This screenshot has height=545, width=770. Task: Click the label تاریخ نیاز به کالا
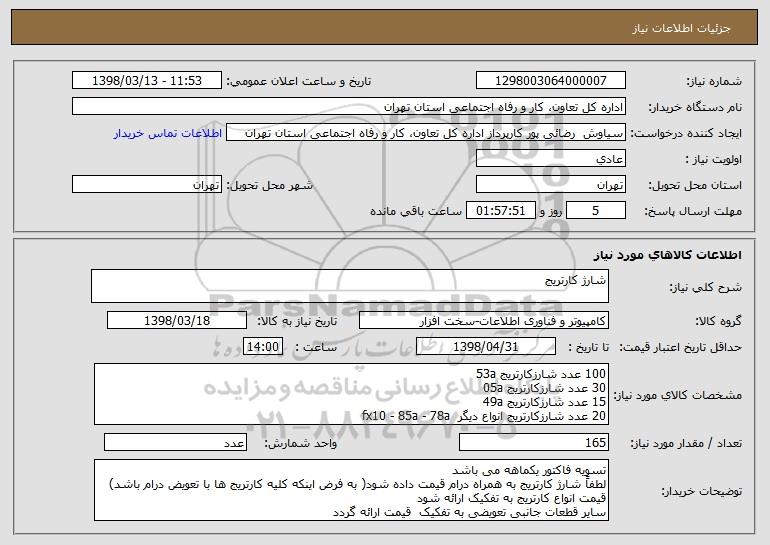point(297,322)
